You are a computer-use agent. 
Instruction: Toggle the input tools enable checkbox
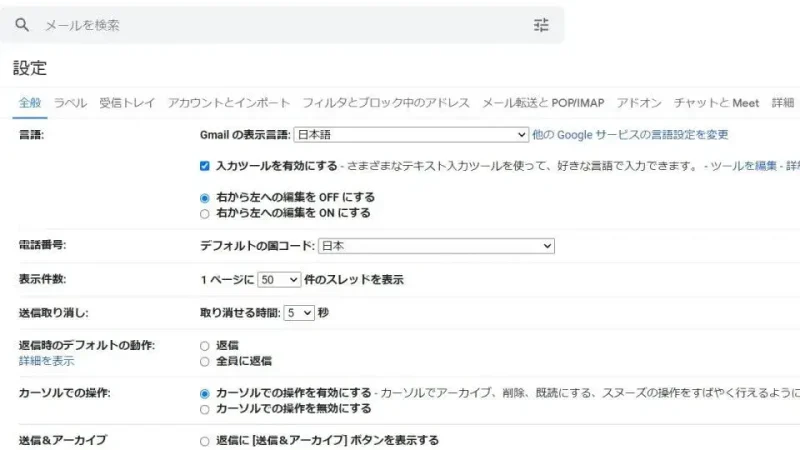tap(205, 166)
